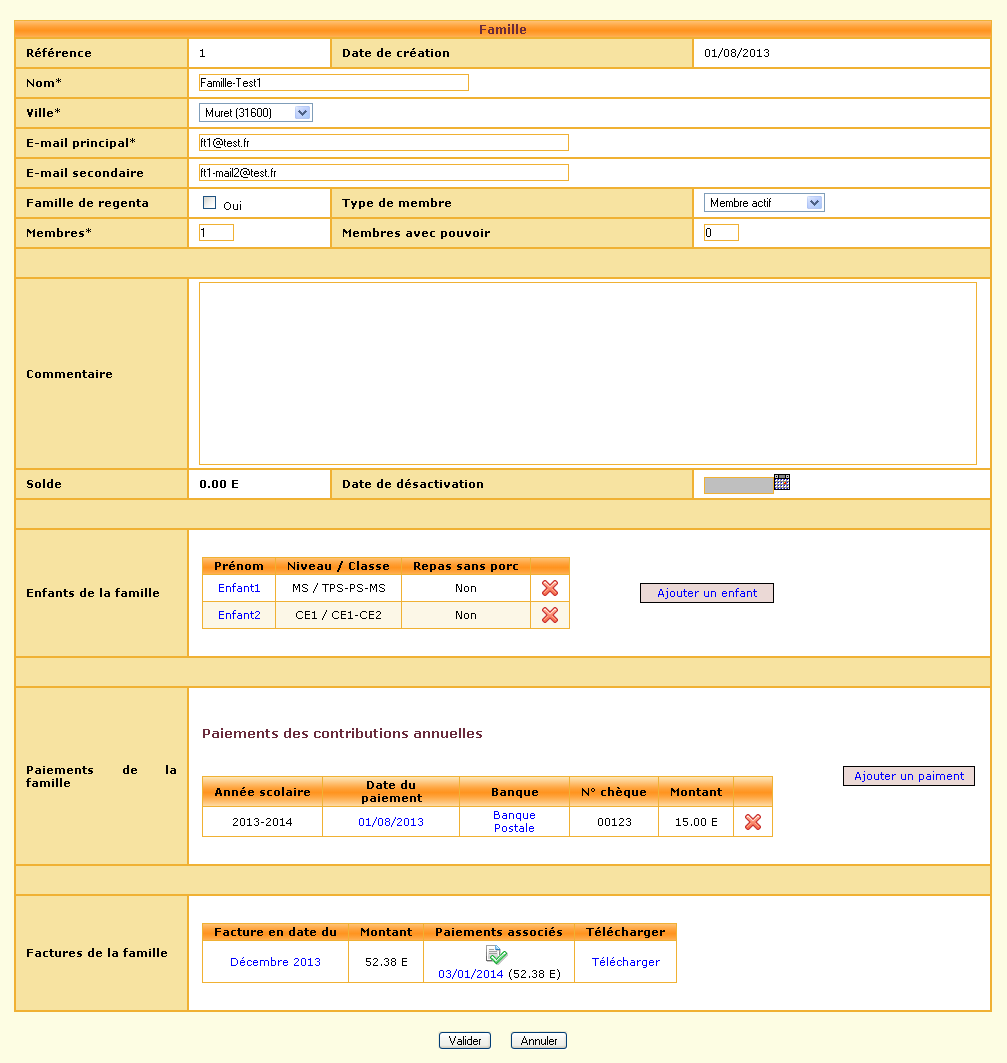Screen dimensions: 1007x1063
Task: Open the Enfant2 child link
Action: click(x=239, y=615)
